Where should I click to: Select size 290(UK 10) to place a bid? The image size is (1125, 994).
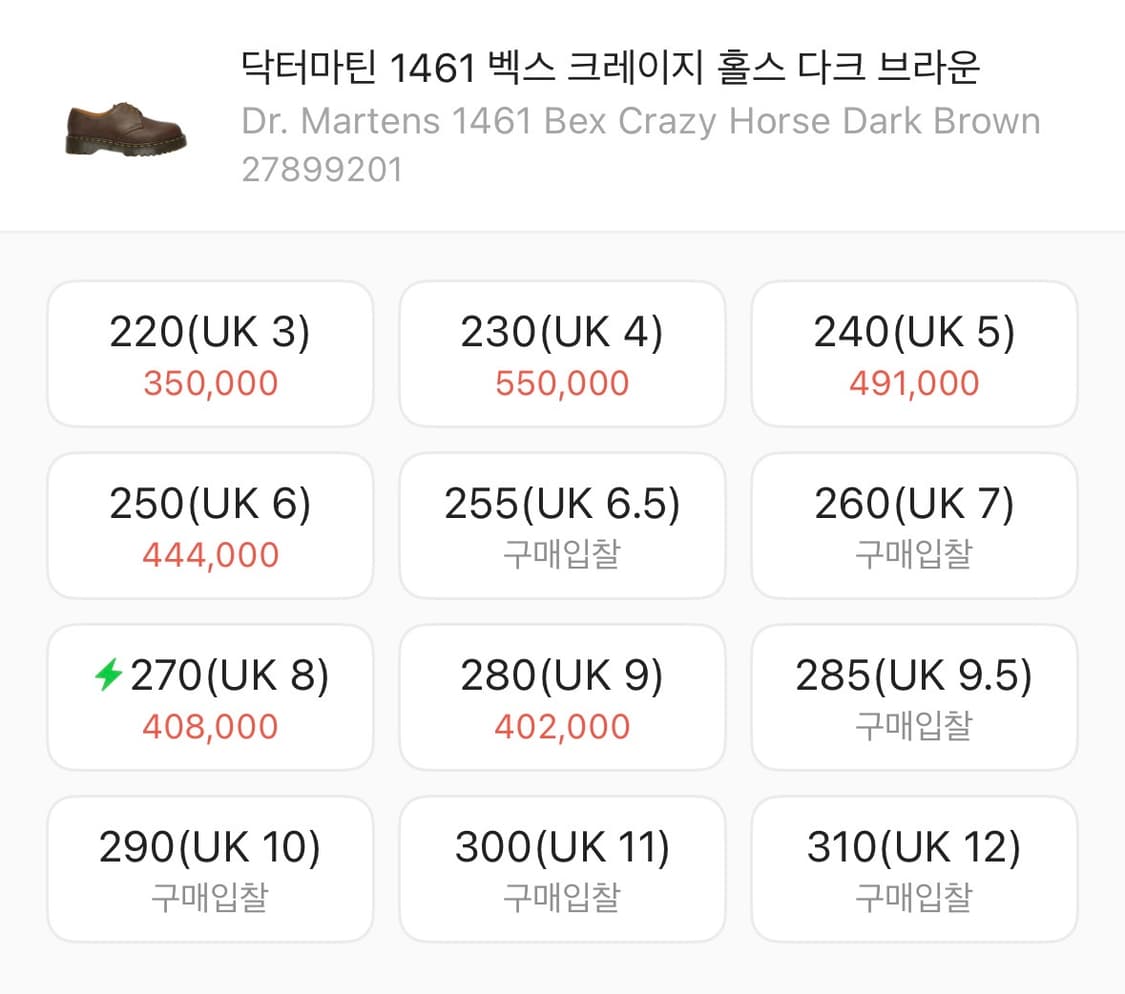(x=209, y=868)
